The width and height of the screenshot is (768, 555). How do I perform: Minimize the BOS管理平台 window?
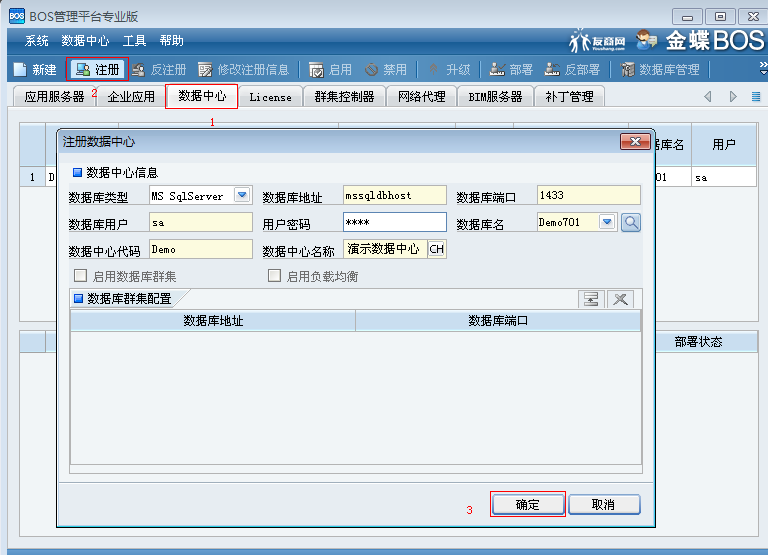click(687, 17)
